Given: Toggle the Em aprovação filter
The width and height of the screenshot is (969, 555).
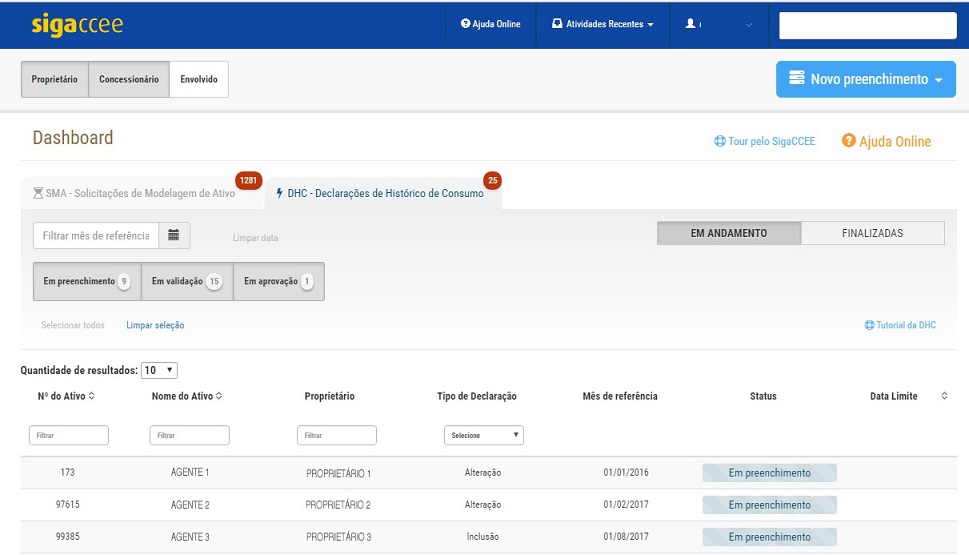Looking at the screenshot, I should tap(278, 282).
